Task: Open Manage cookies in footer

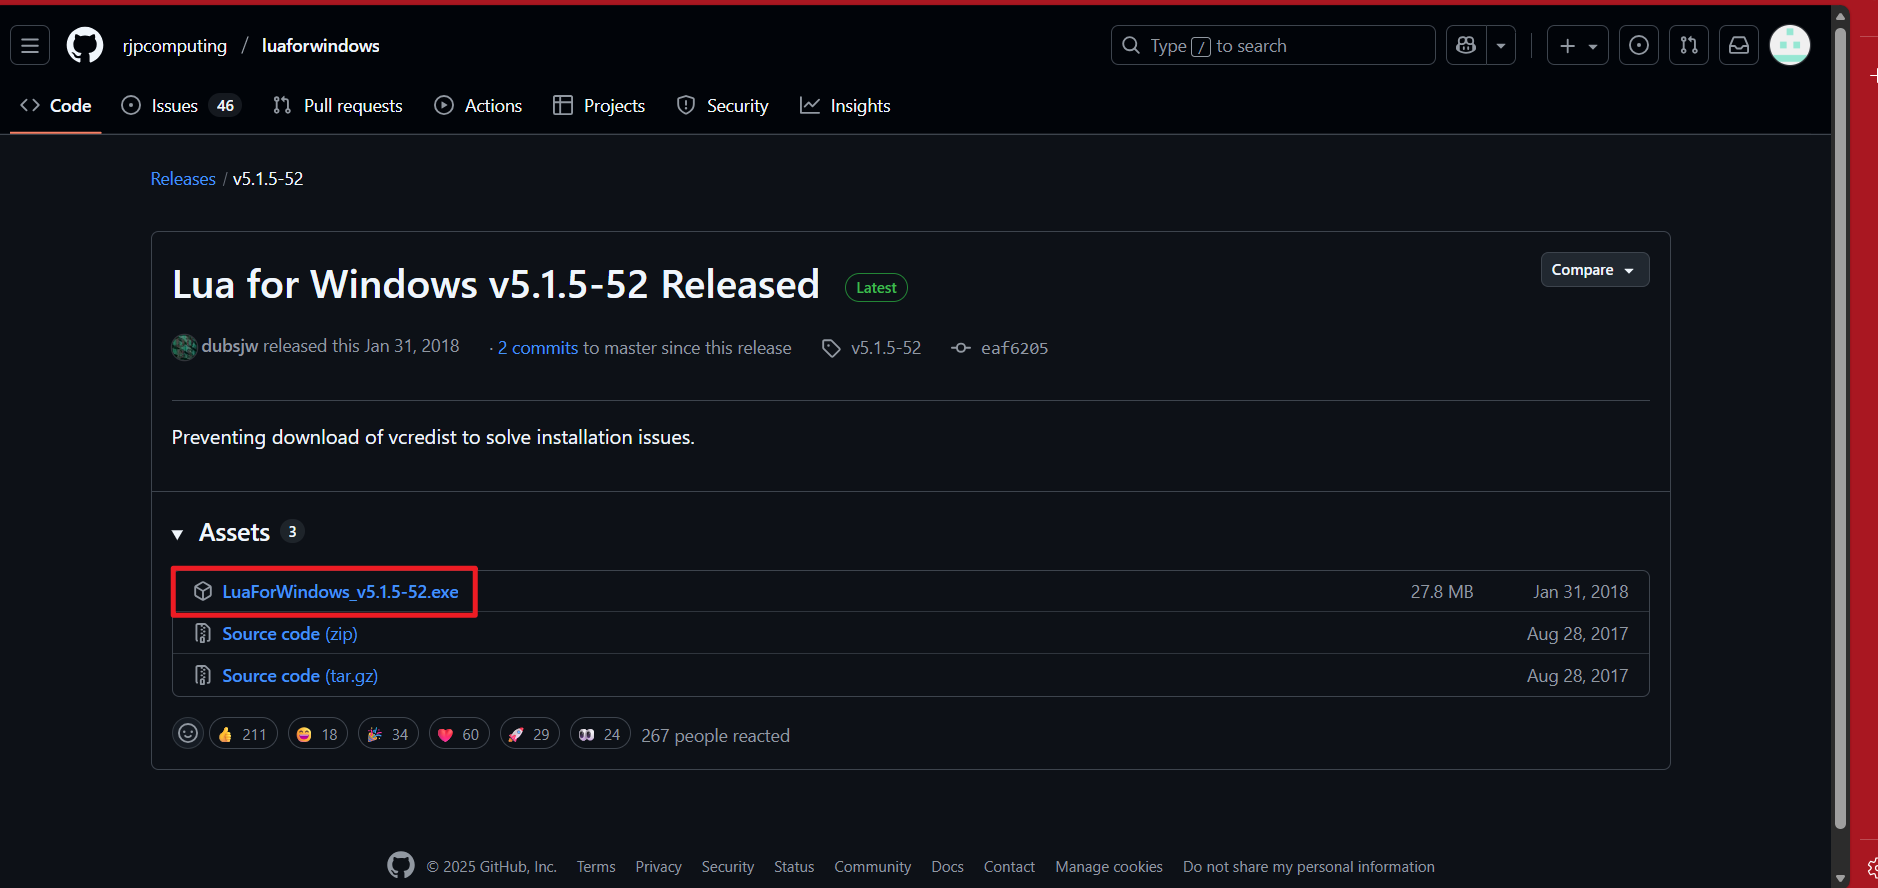Action: click(1109, 867)
